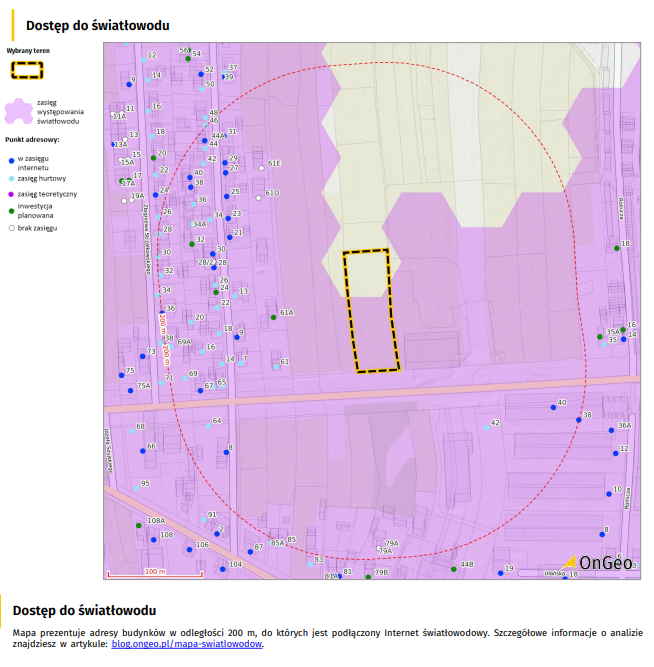
Task: Select the green address marker labeled 44B
Action: (x=454, y=569)
